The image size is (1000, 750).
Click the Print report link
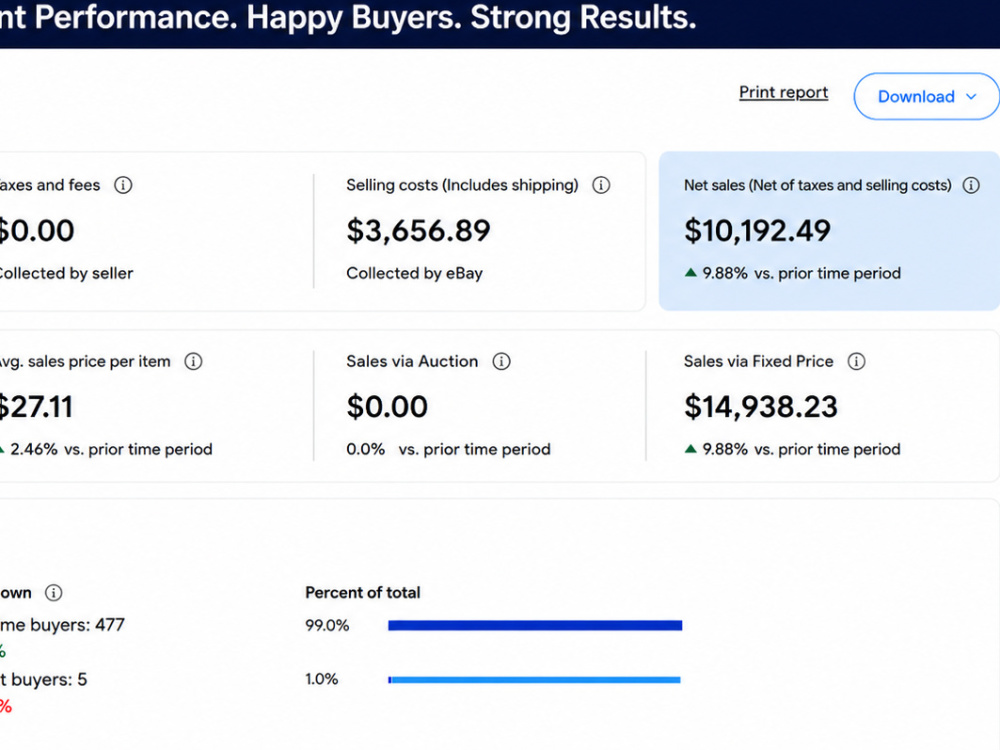[783, 92]
